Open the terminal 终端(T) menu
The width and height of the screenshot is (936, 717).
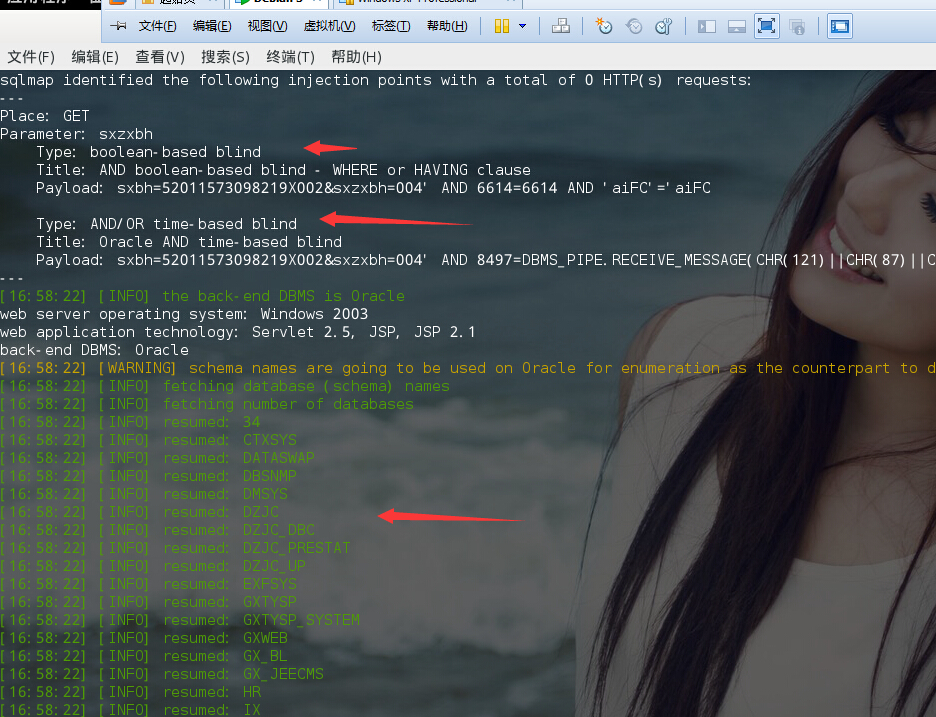(x=290, y=57)
